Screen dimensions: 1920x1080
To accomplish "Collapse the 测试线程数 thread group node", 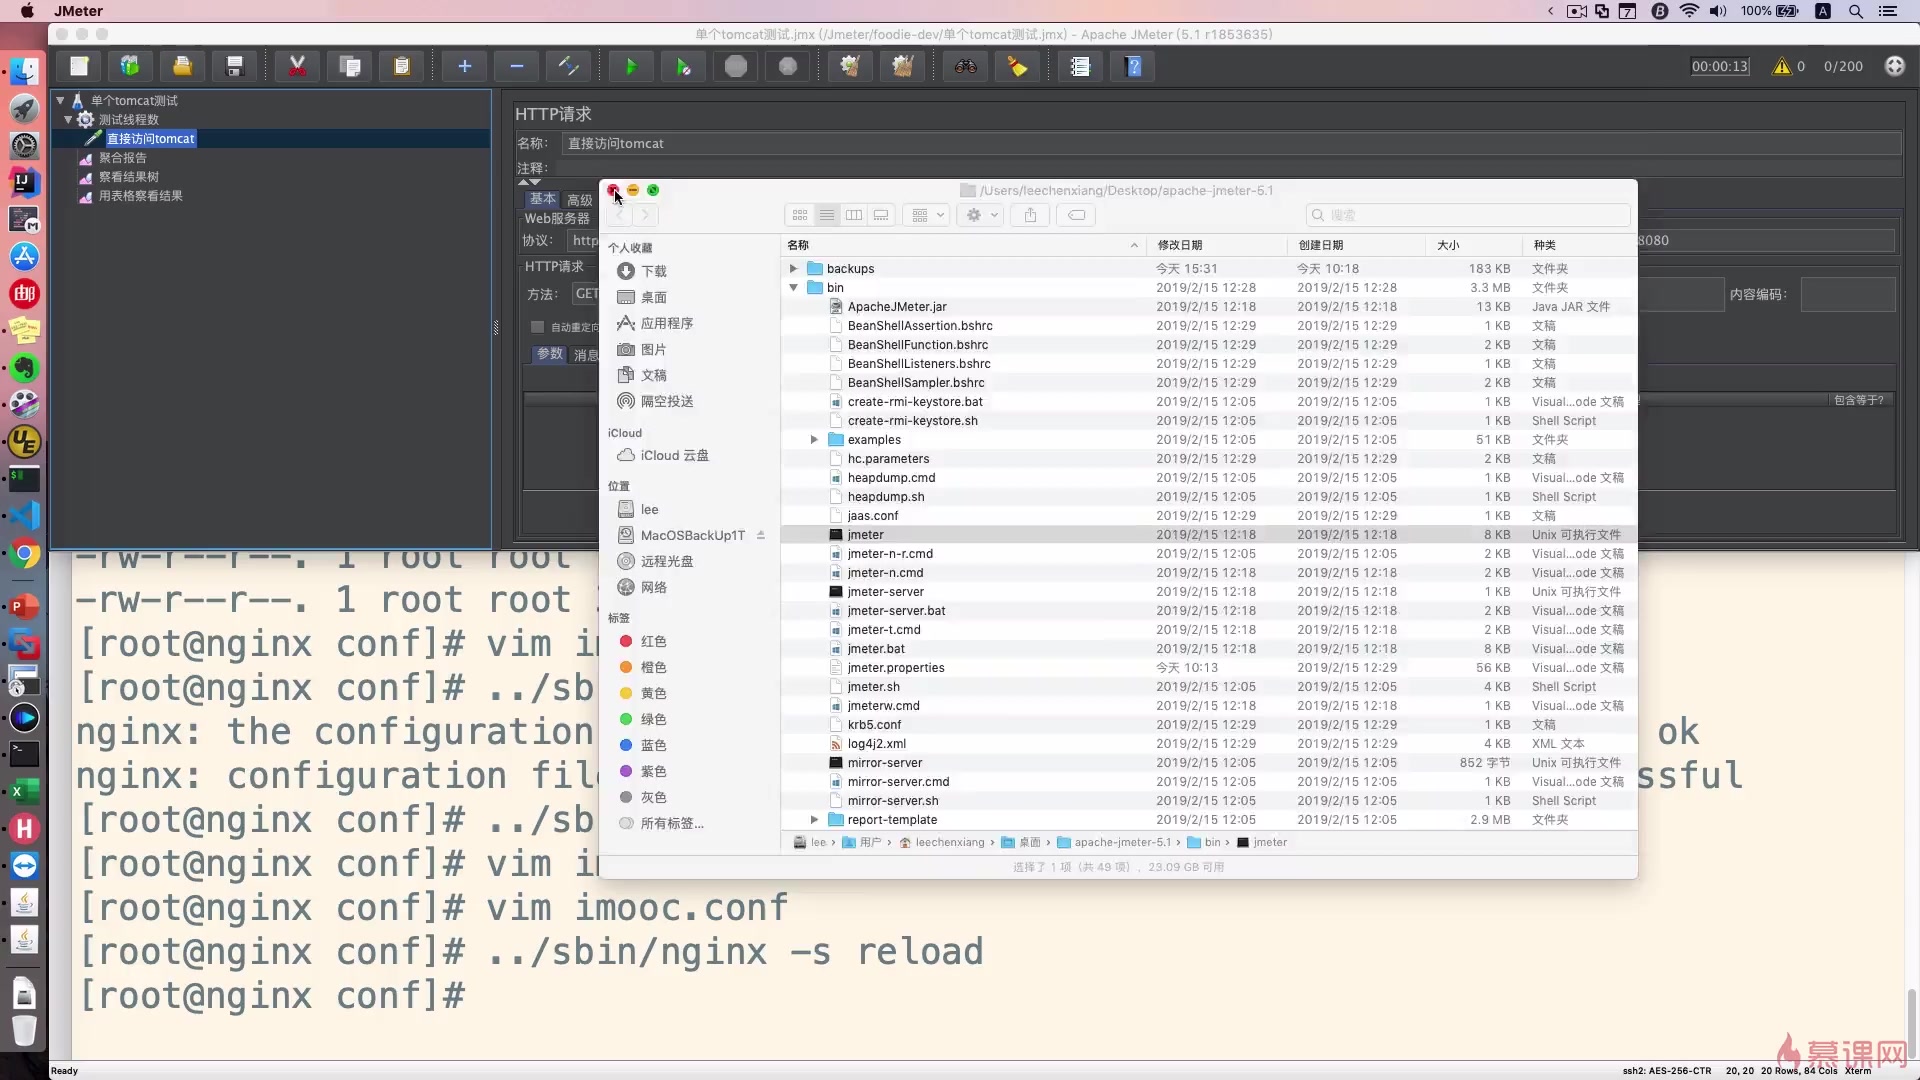I will (68, 119).
